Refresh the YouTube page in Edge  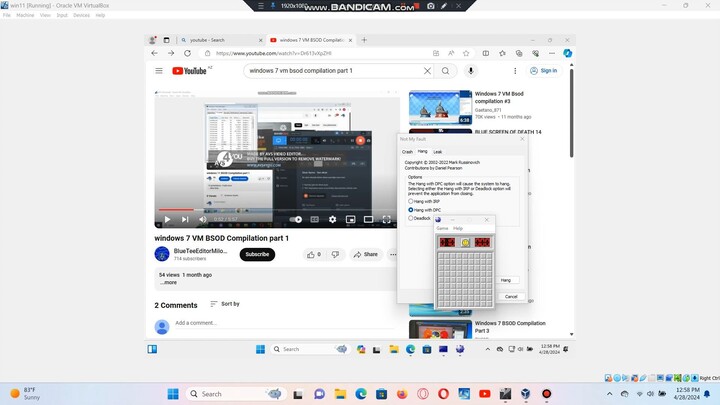point(187,53)
